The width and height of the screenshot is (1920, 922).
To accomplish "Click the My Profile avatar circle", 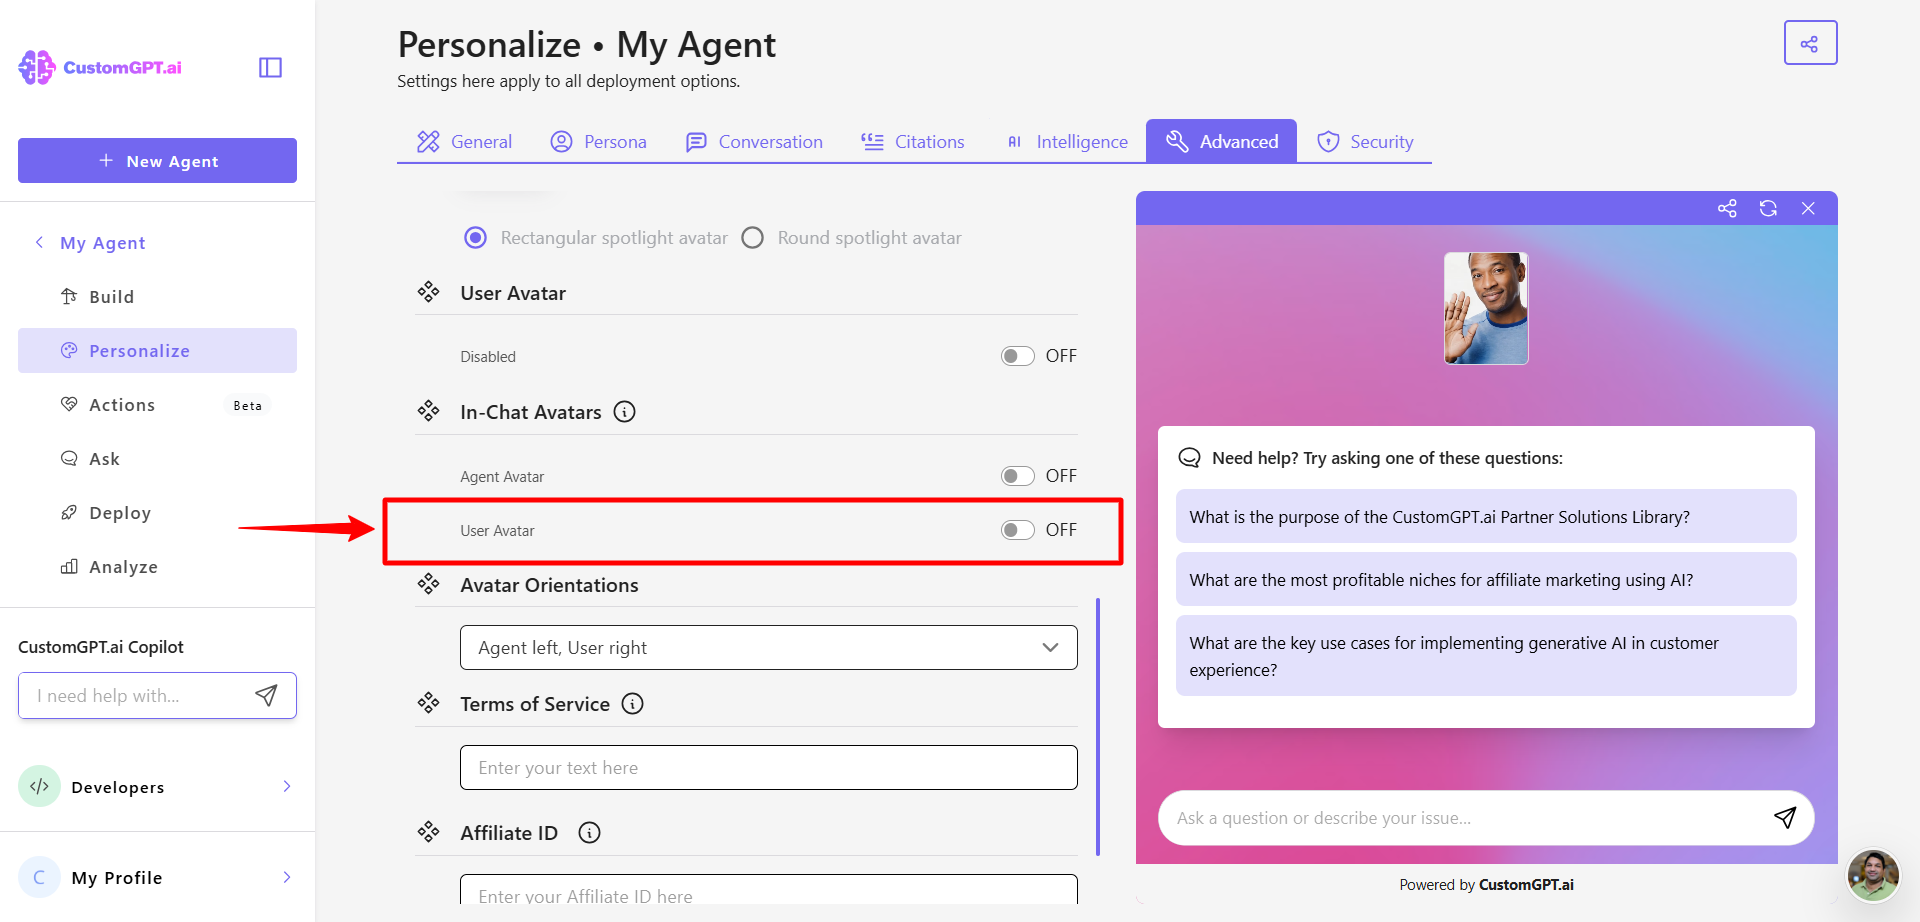I will 39,877.
